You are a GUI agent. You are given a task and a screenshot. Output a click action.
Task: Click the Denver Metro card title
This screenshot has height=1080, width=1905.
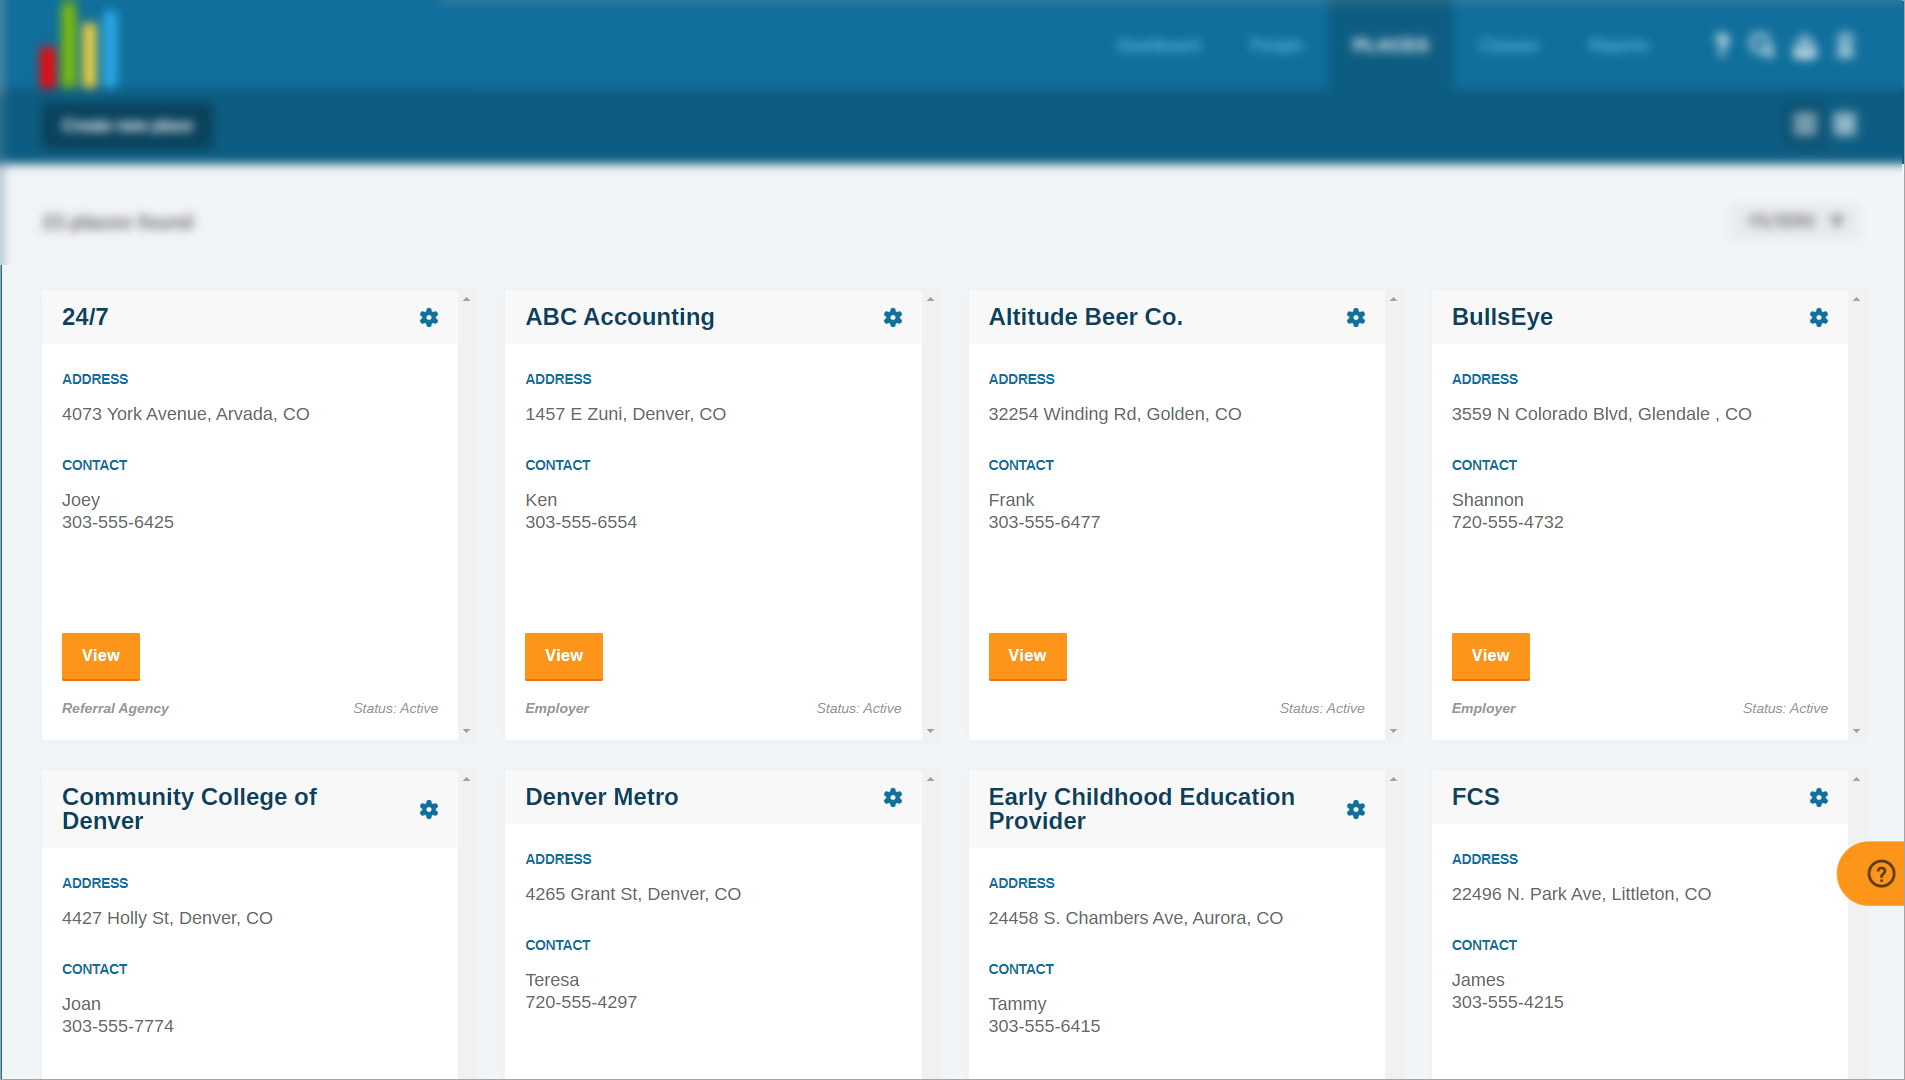coord(602,797)
